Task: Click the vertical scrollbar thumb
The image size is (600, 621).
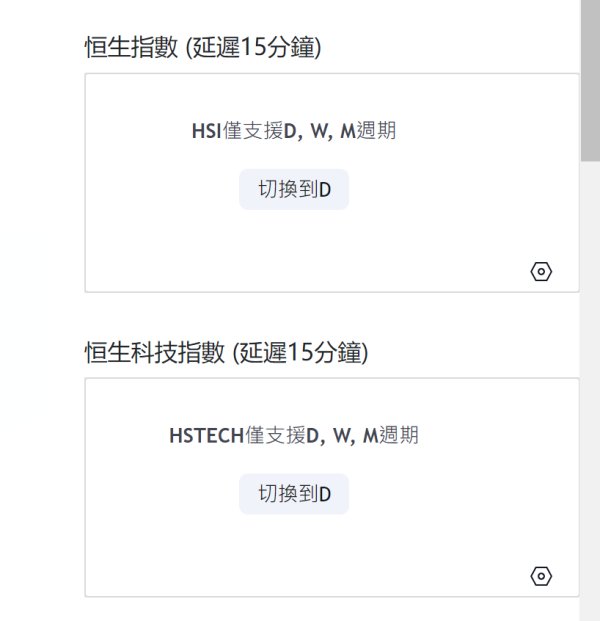Action: (590, 80)
